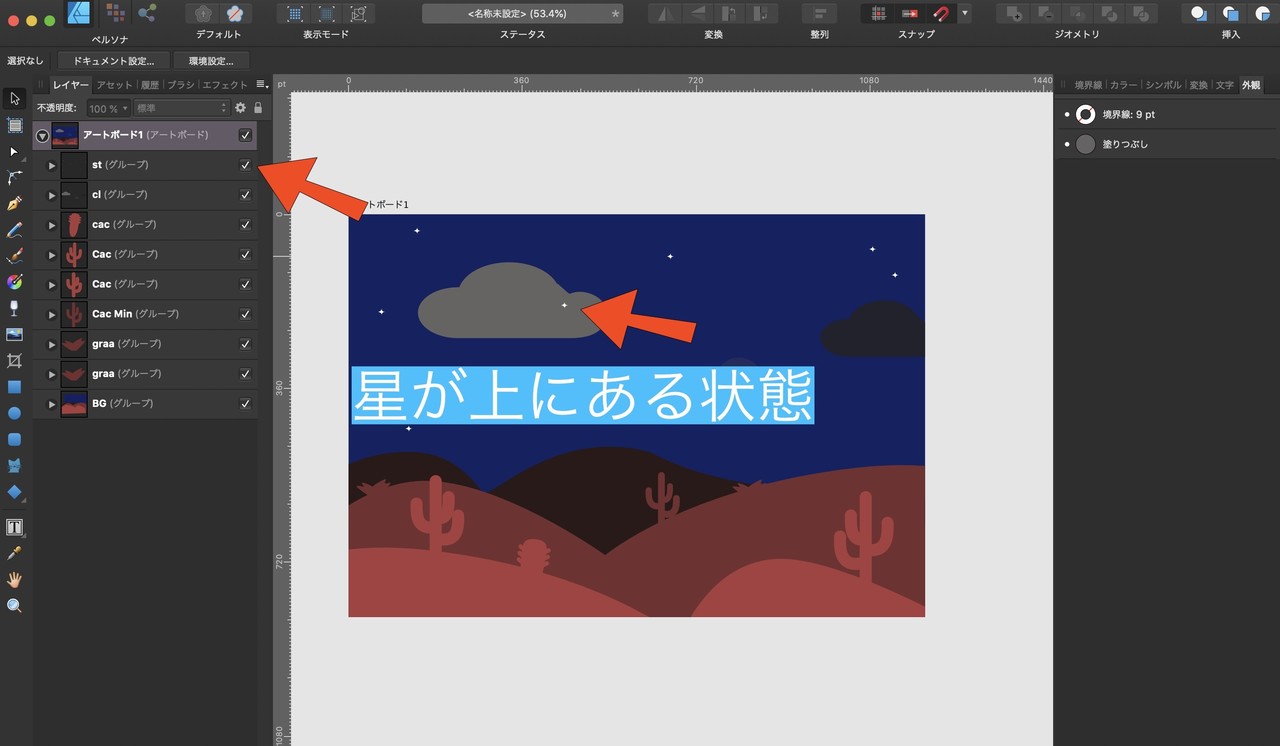
Task: Expand the cl group layer
Action: click(x=52, y=195)
